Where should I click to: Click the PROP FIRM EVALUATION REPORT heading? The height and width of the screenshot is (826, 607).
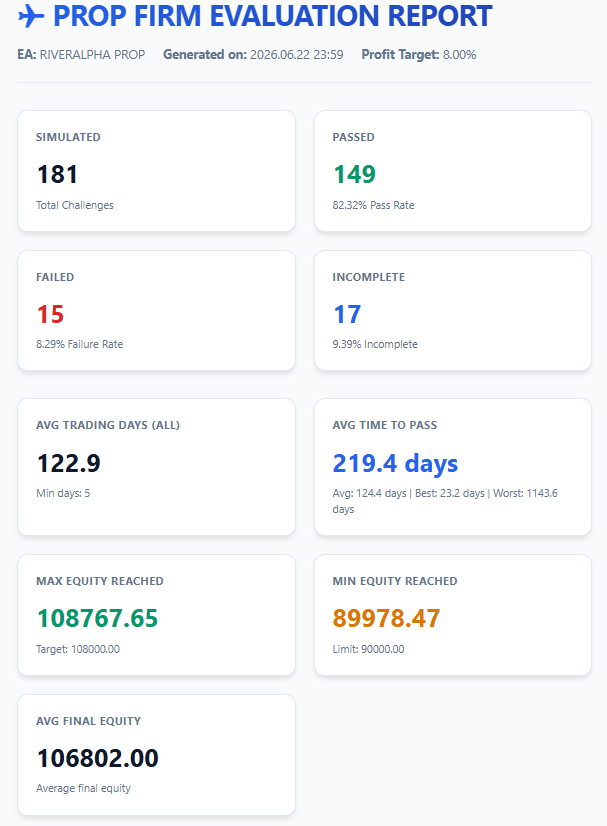[x=272, y=16]
